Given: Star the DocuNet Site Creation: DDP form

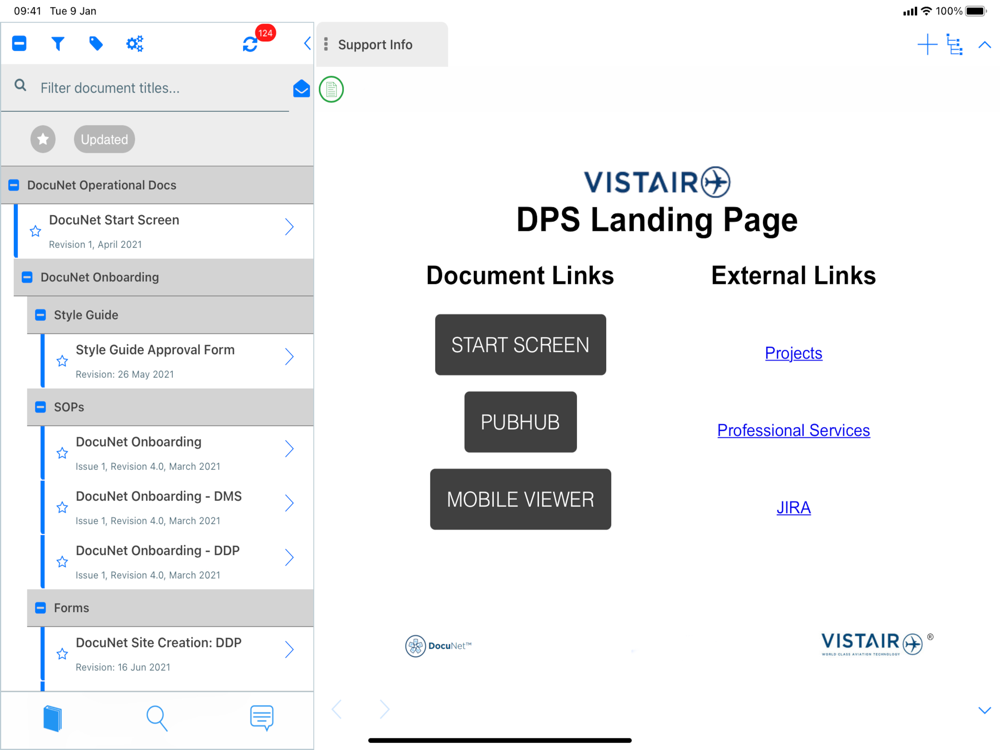Looking at the screenshot, I should pos(62,654).
